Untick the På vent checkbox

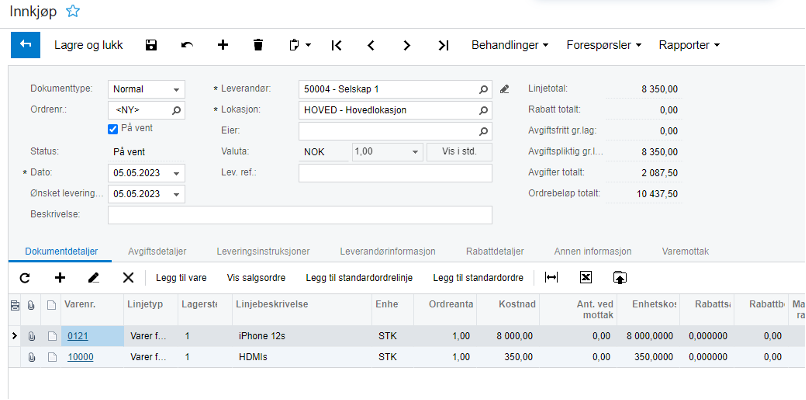click(113, 129)
